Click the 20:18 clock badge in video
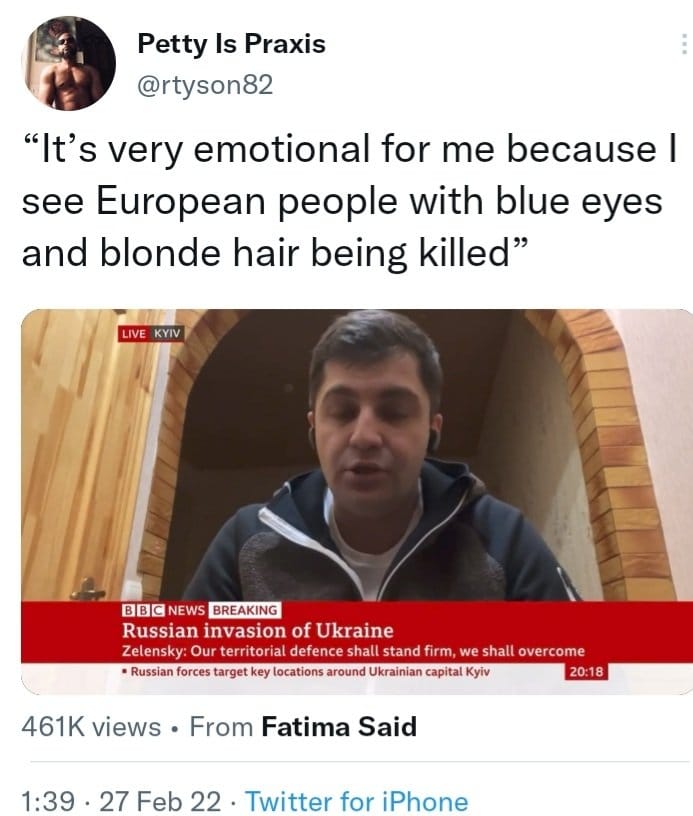The image size is (693, 816). pyautogui.click(x=586, y=671)
